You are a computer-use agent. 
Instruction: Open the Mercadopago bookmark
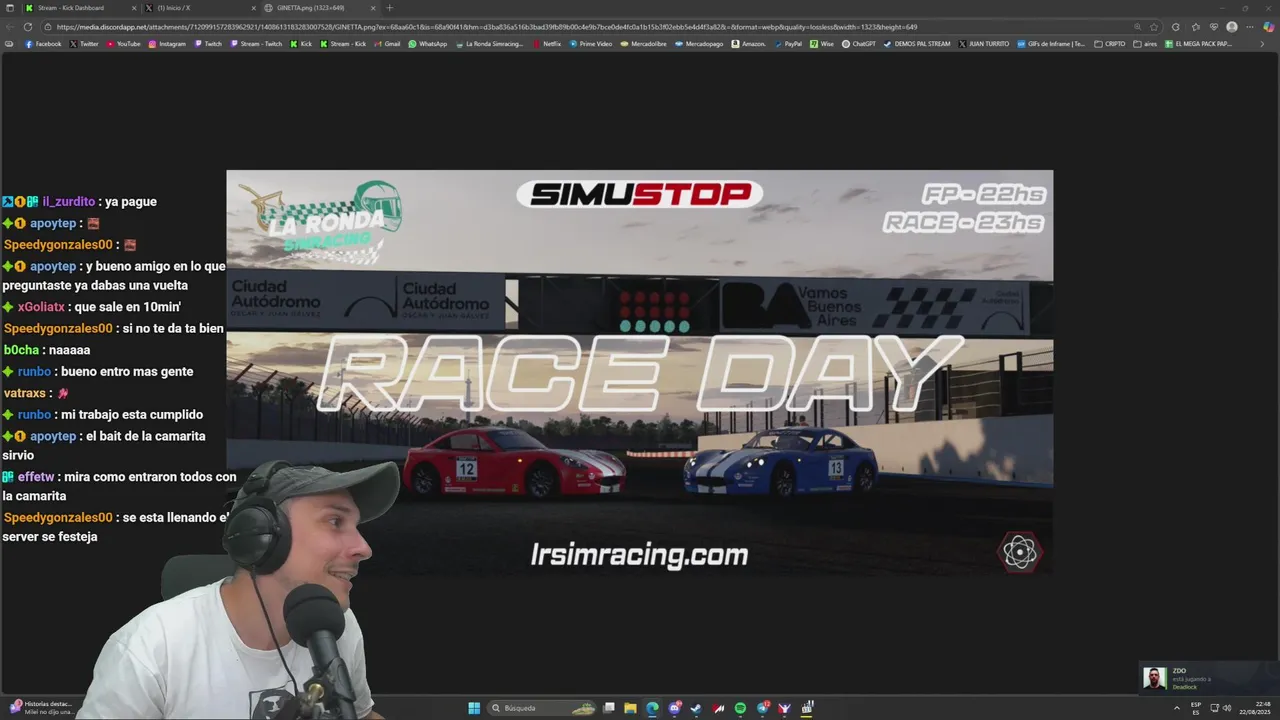point(699,44)
